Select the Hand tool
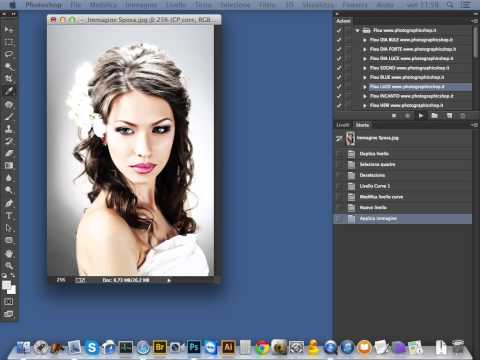 (x=9, y=253)
